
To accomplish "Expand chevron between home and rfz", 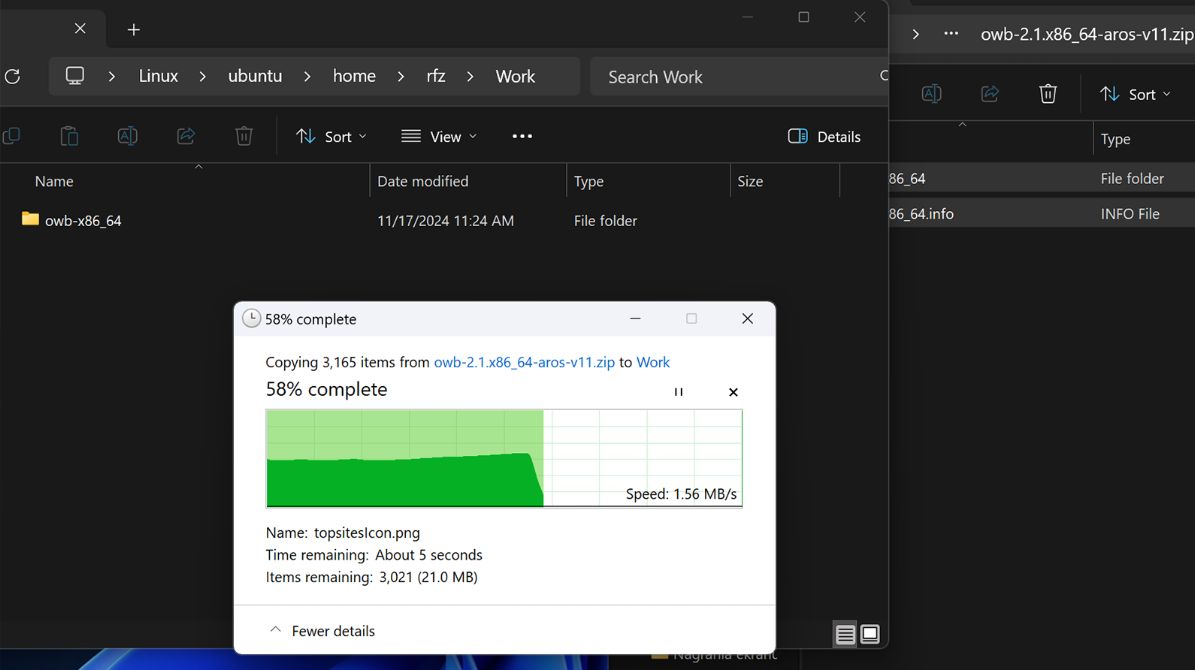I will click(401, 76).
